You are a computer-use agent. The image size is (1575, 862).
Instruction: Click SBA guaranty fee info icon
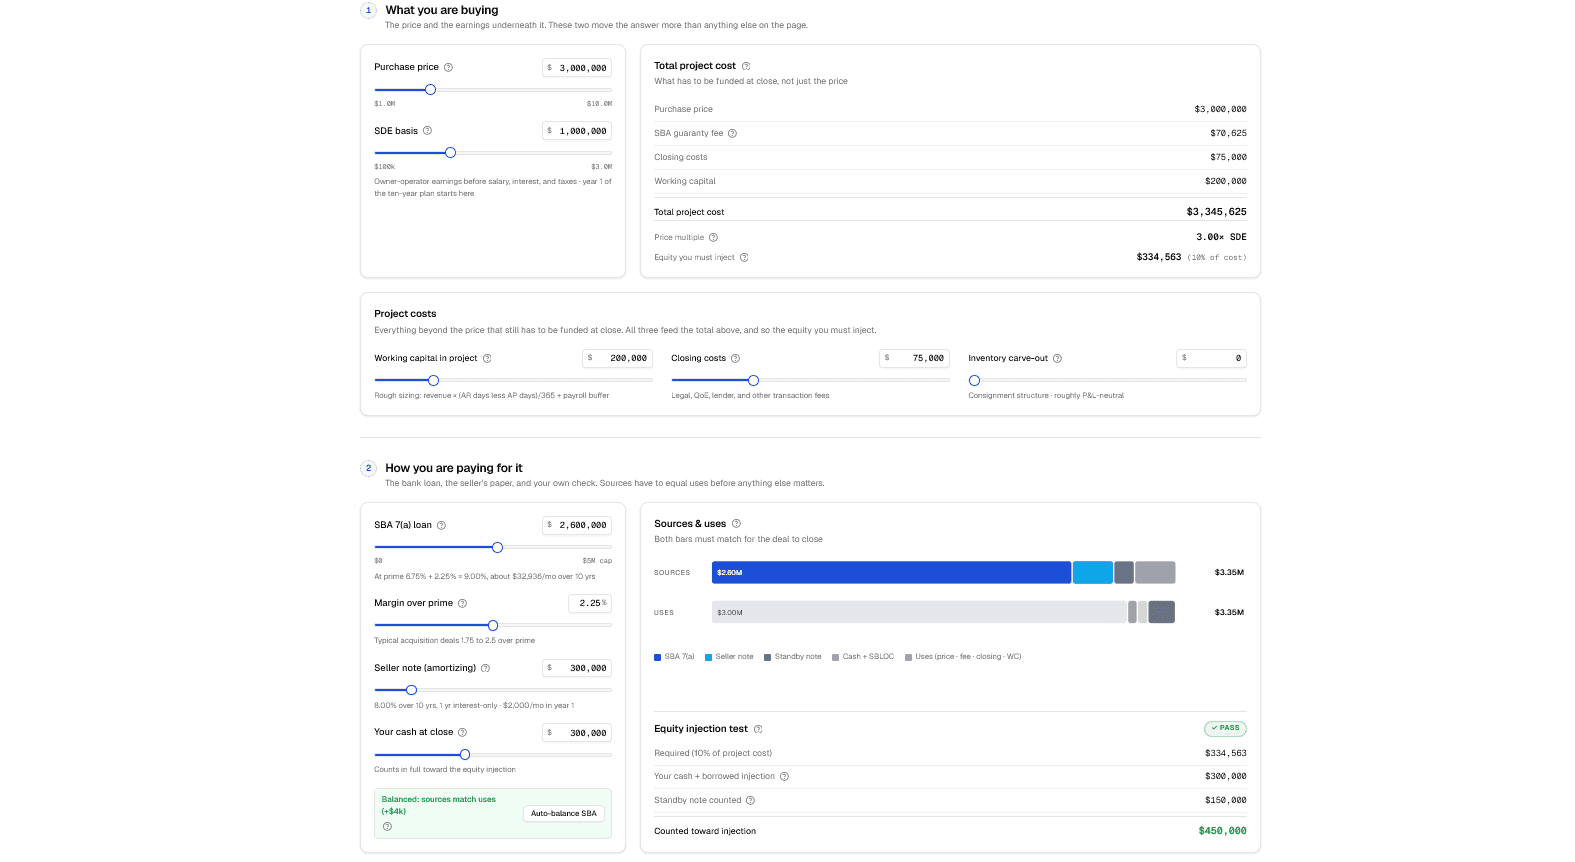click(732, 133)
